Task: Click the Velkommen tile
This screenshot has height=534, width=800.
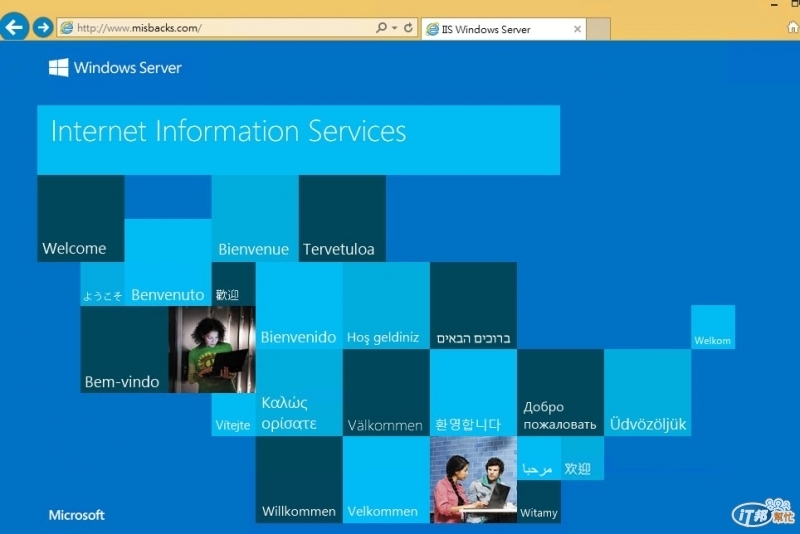Action: click(386, 480)
